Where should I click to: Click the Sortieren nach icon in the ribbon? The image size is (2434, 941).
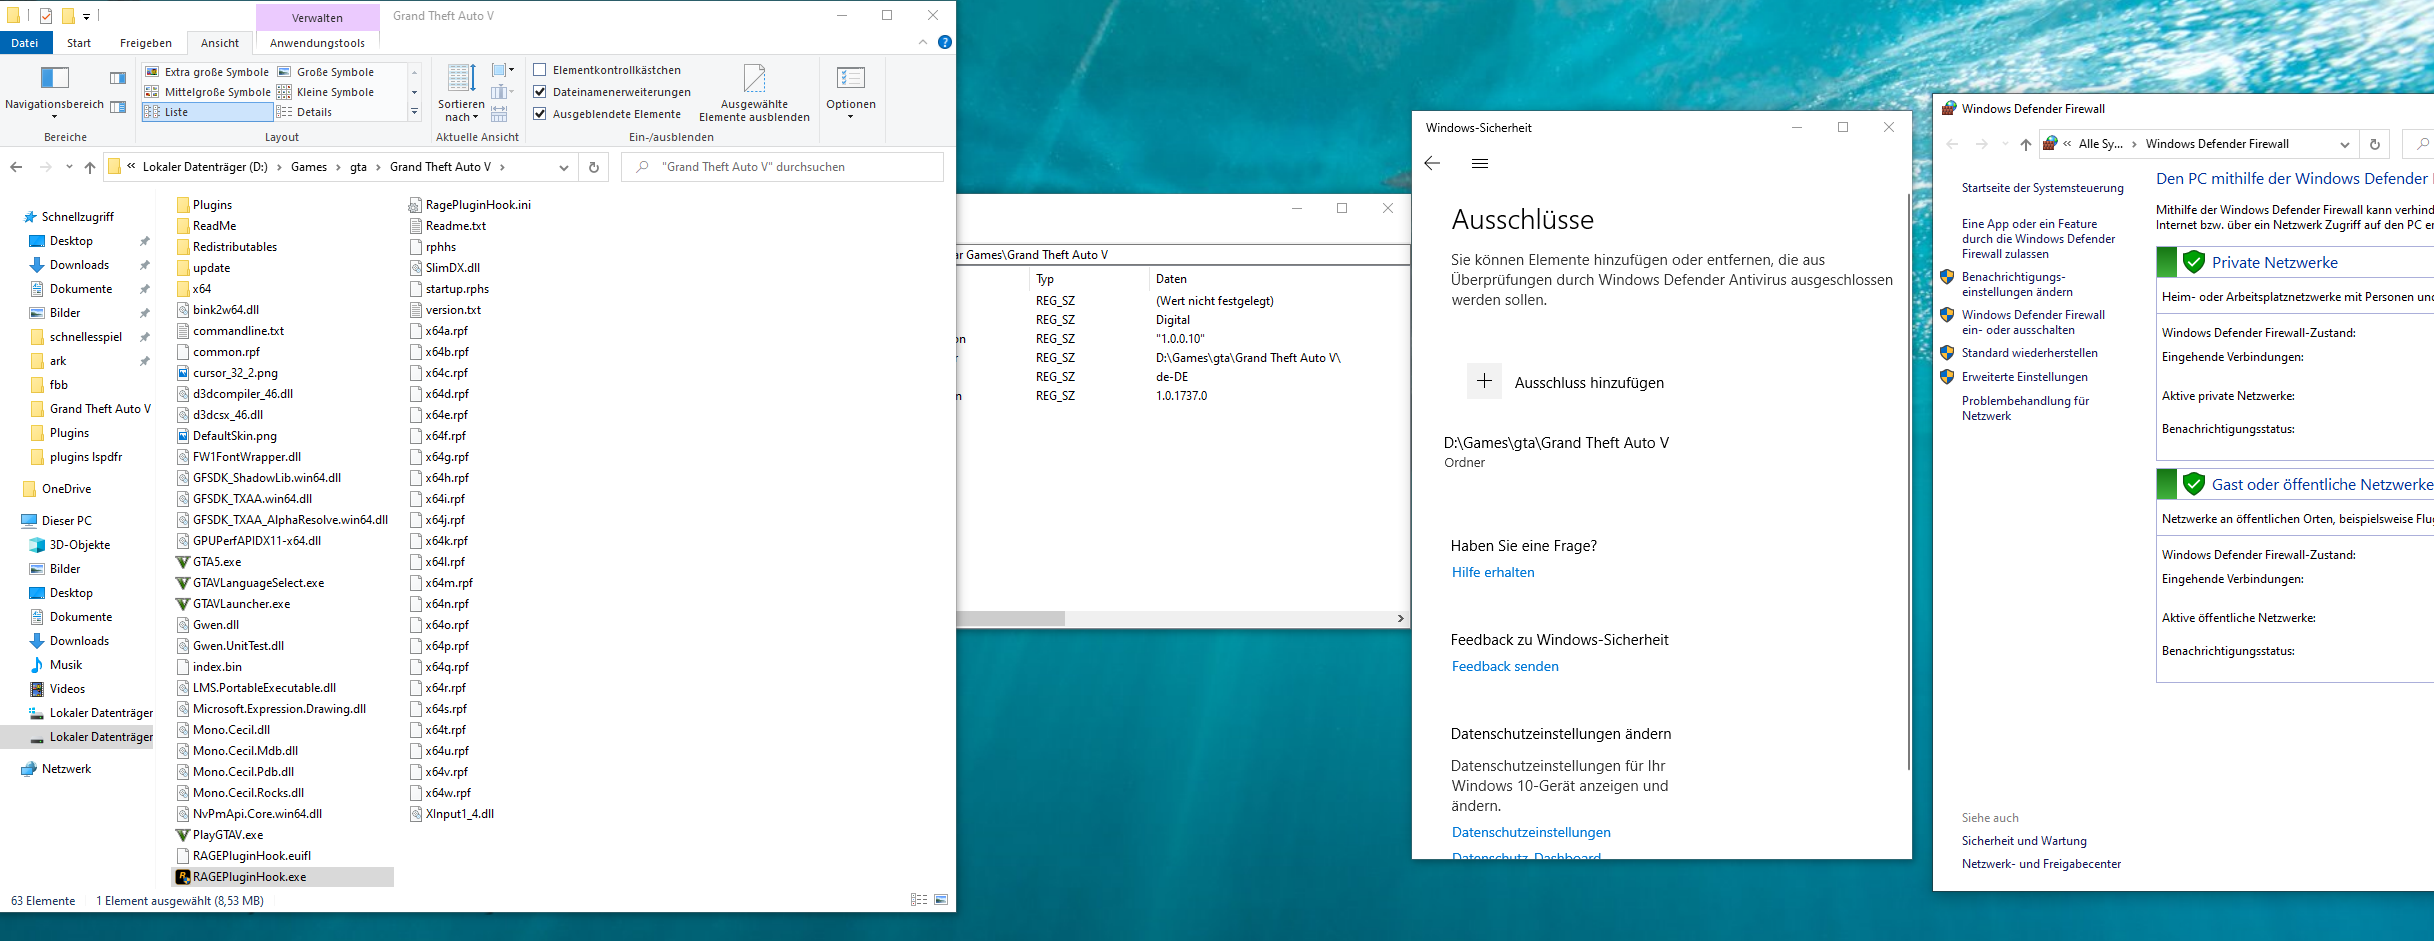click(461, 78)
